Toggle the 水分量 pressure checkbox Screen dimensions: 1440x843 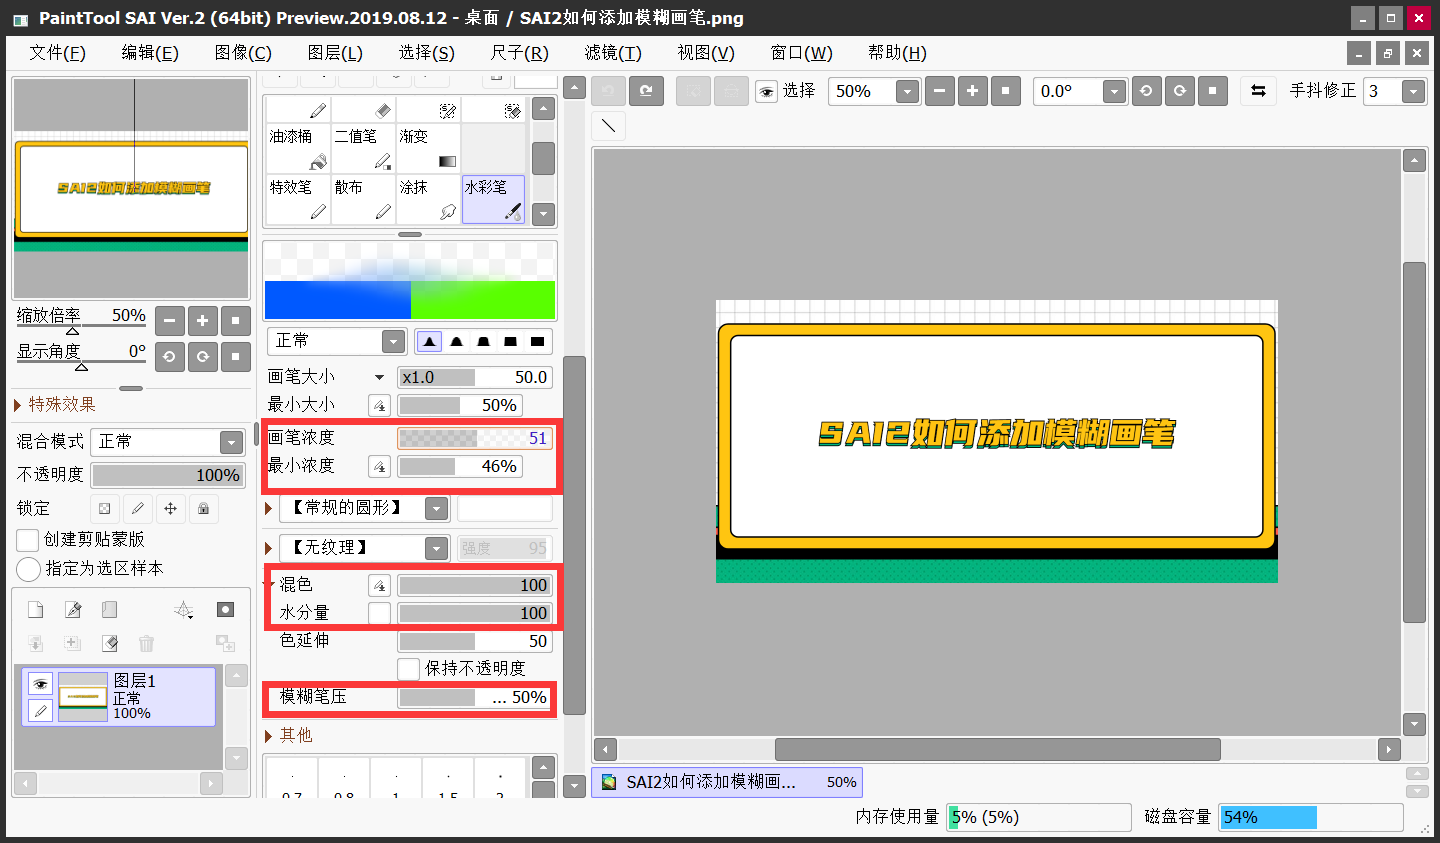coord(379,613)
